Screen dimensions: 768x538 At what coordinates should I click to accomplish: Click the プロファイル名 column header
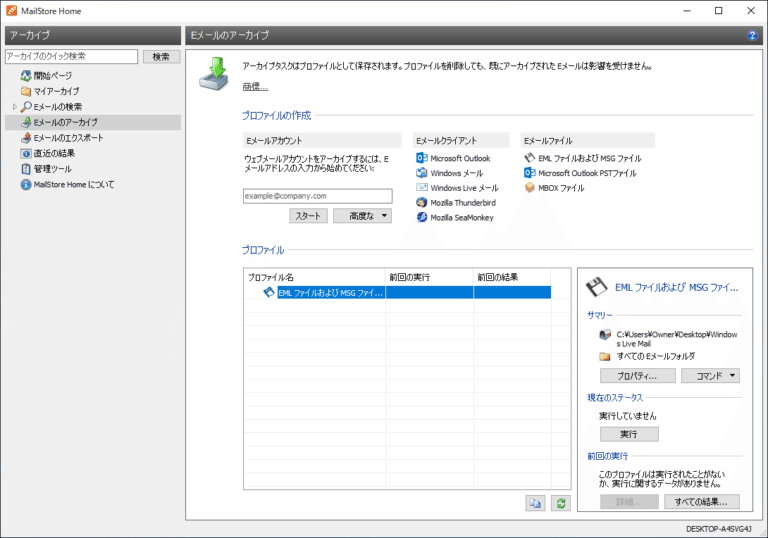(x=314, y=277)
